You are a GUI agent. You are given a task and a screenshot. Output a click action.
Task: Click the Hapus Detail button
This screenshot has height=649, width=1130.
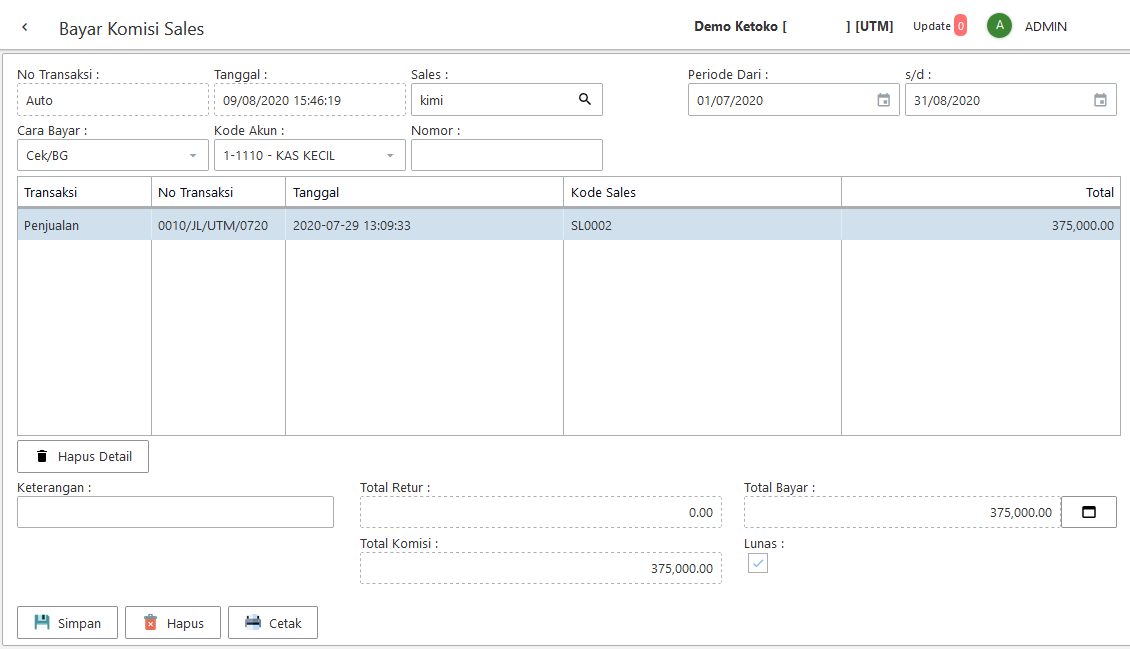[x=83, y=456]
